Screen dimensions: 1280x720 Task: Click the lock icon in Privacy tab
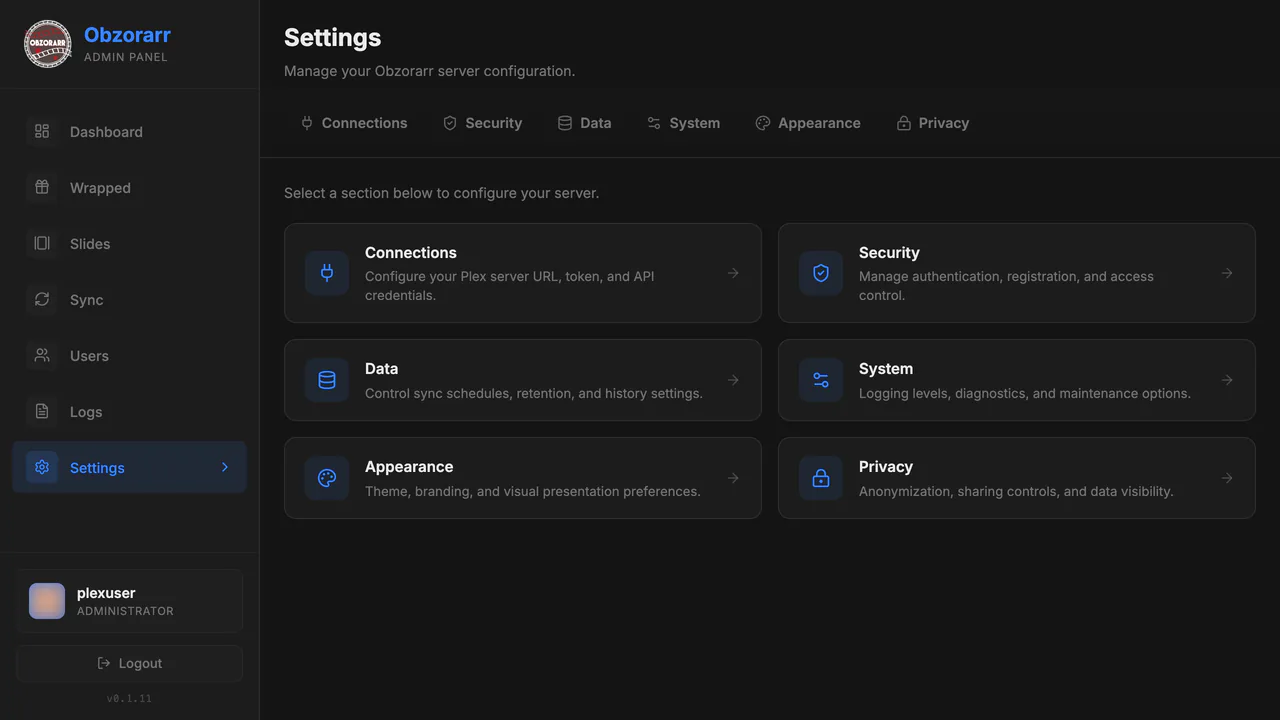pos(904,123)
